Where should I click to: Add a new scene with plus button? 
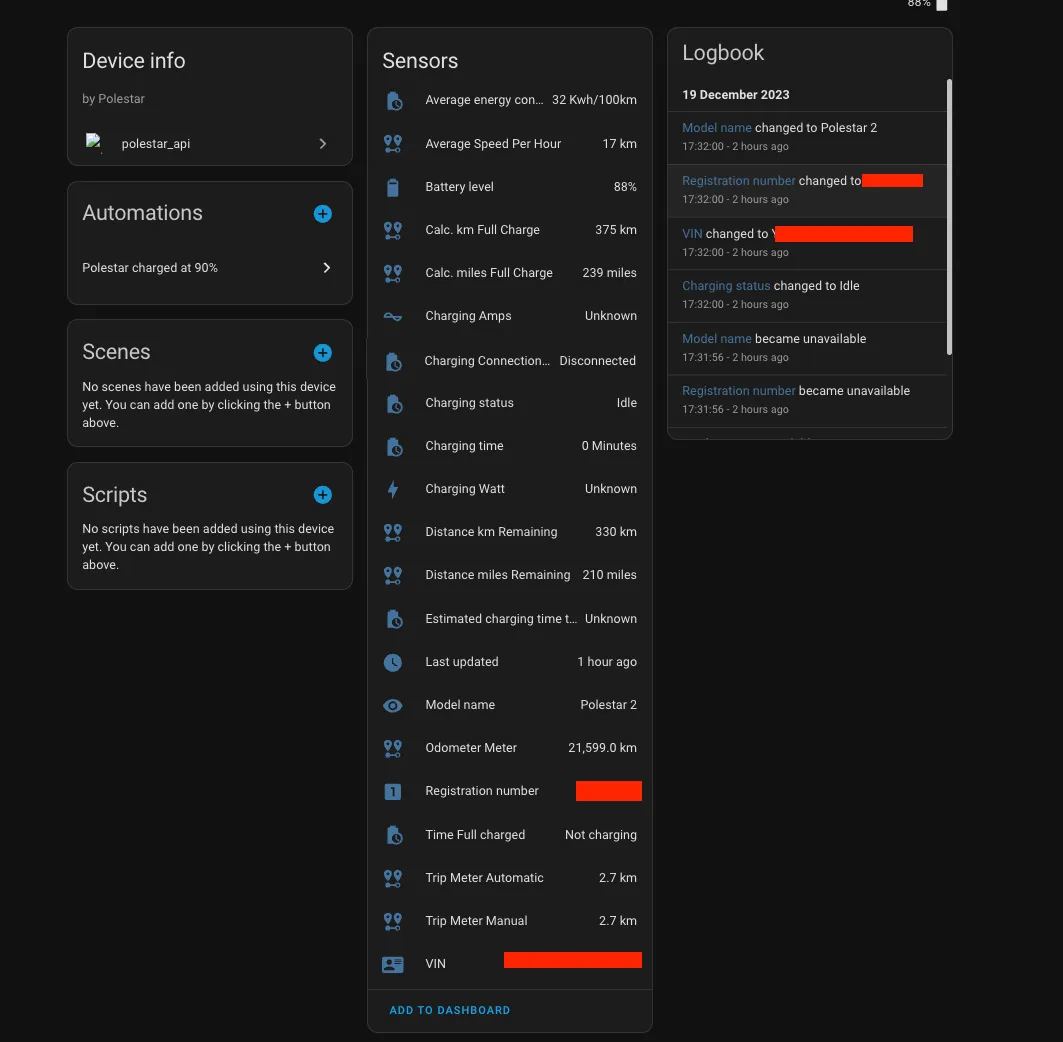(x=323, y=353)
